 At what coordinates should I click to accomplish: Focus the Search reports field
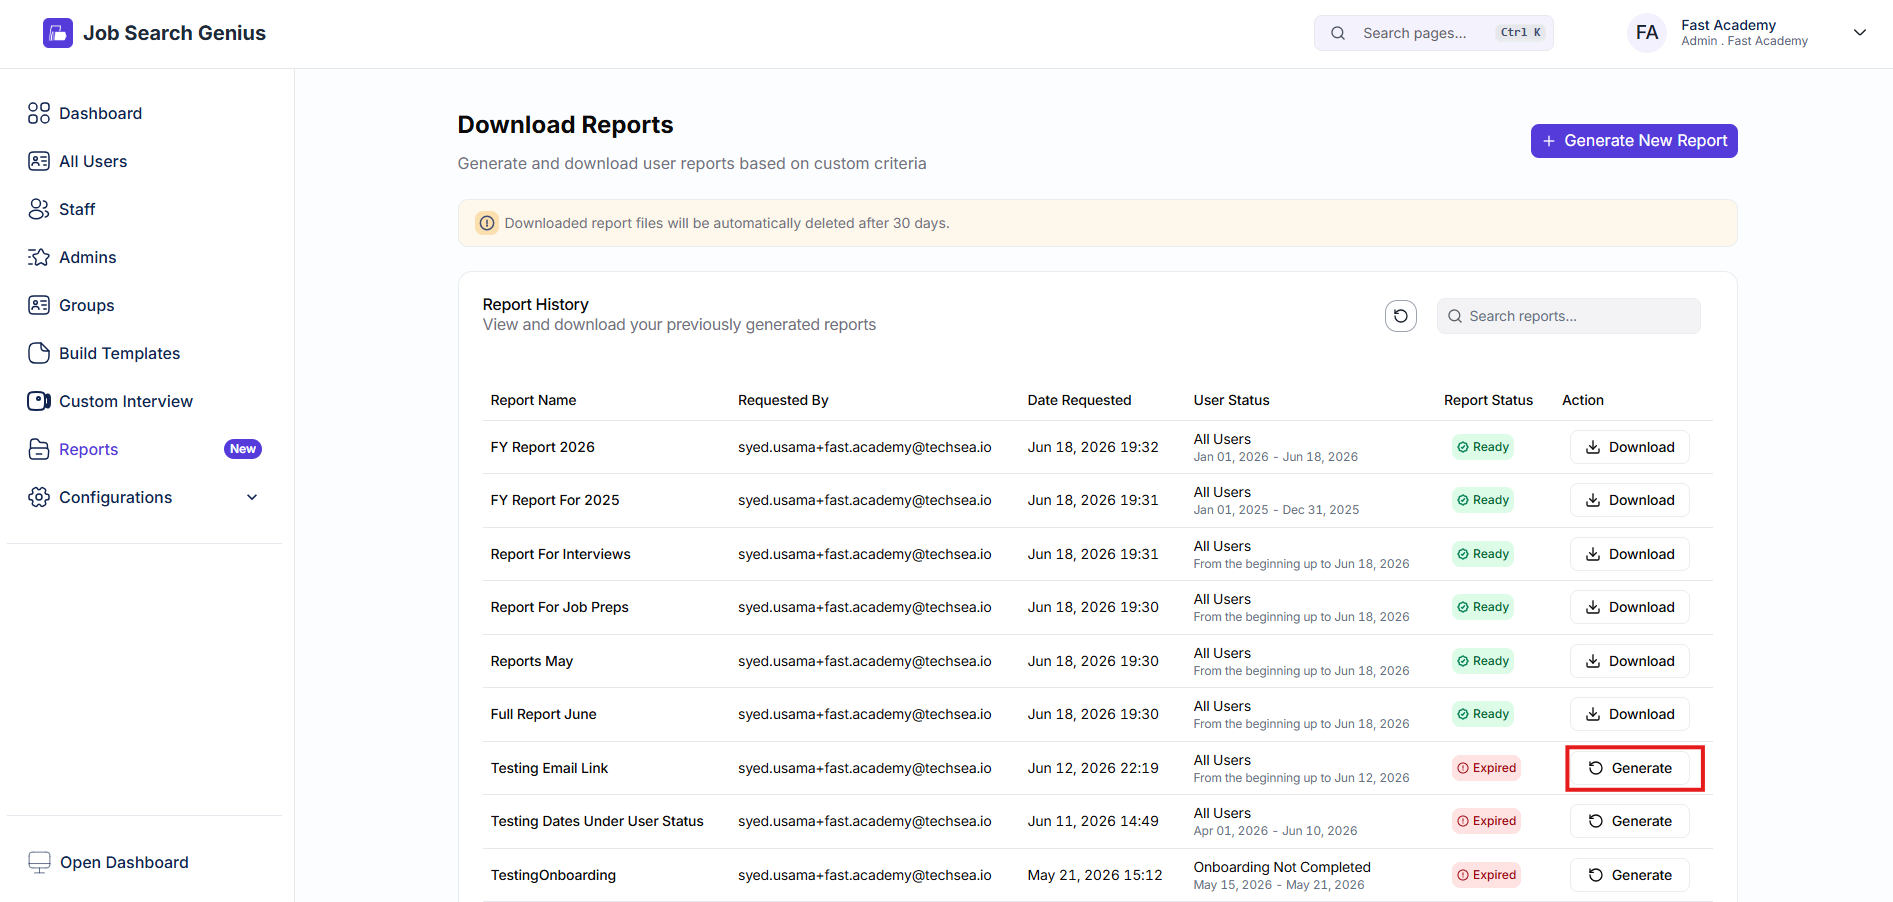coord(1569,316)
